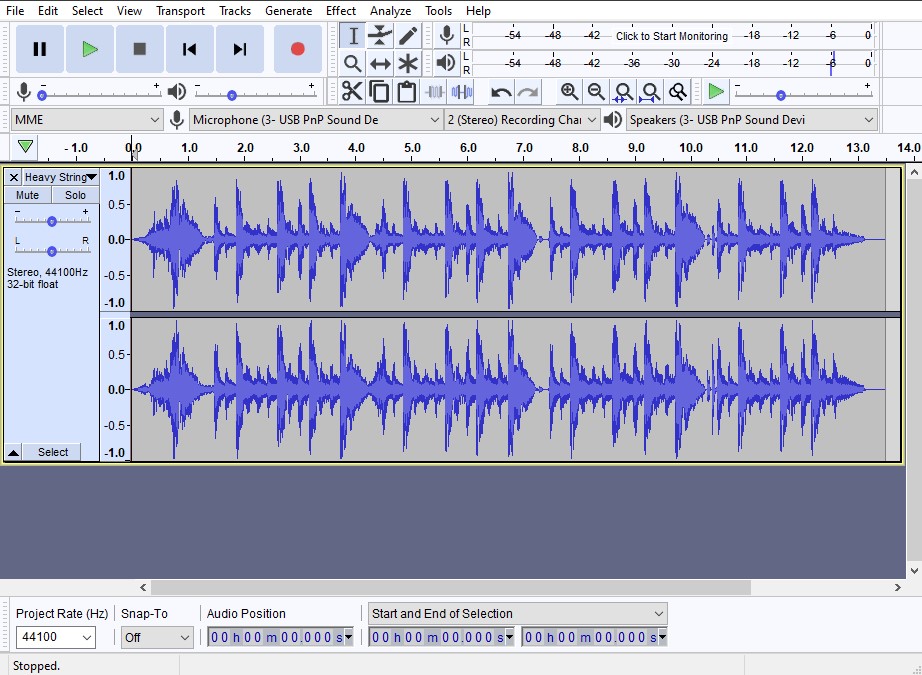Click the Play-at-speed green button
Viewport: 922px width, 675px height.
pos(716,92)
